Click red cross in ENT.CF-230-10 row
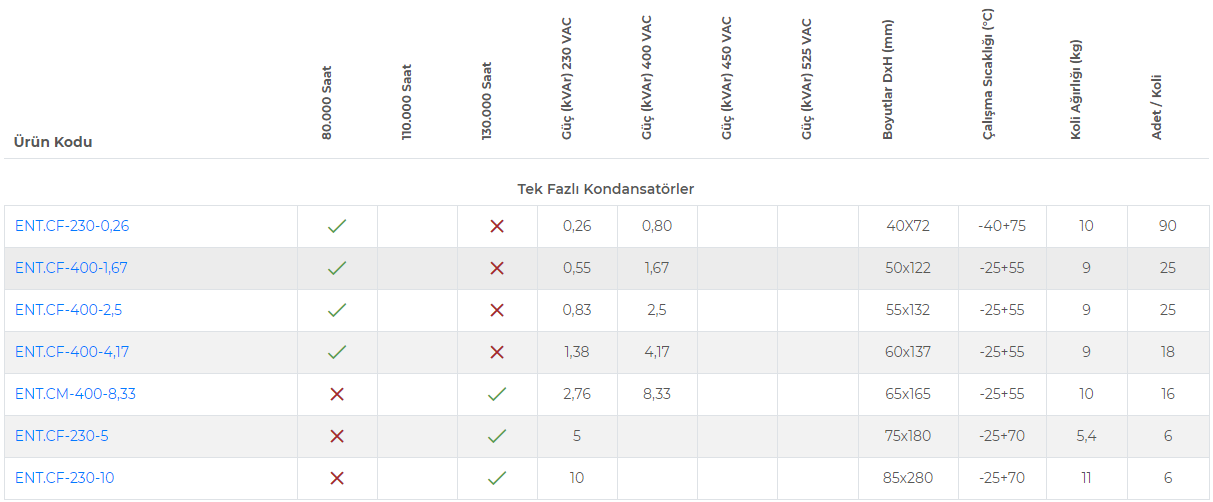Viewport: 1213px width, 502px height. [337, 478]
